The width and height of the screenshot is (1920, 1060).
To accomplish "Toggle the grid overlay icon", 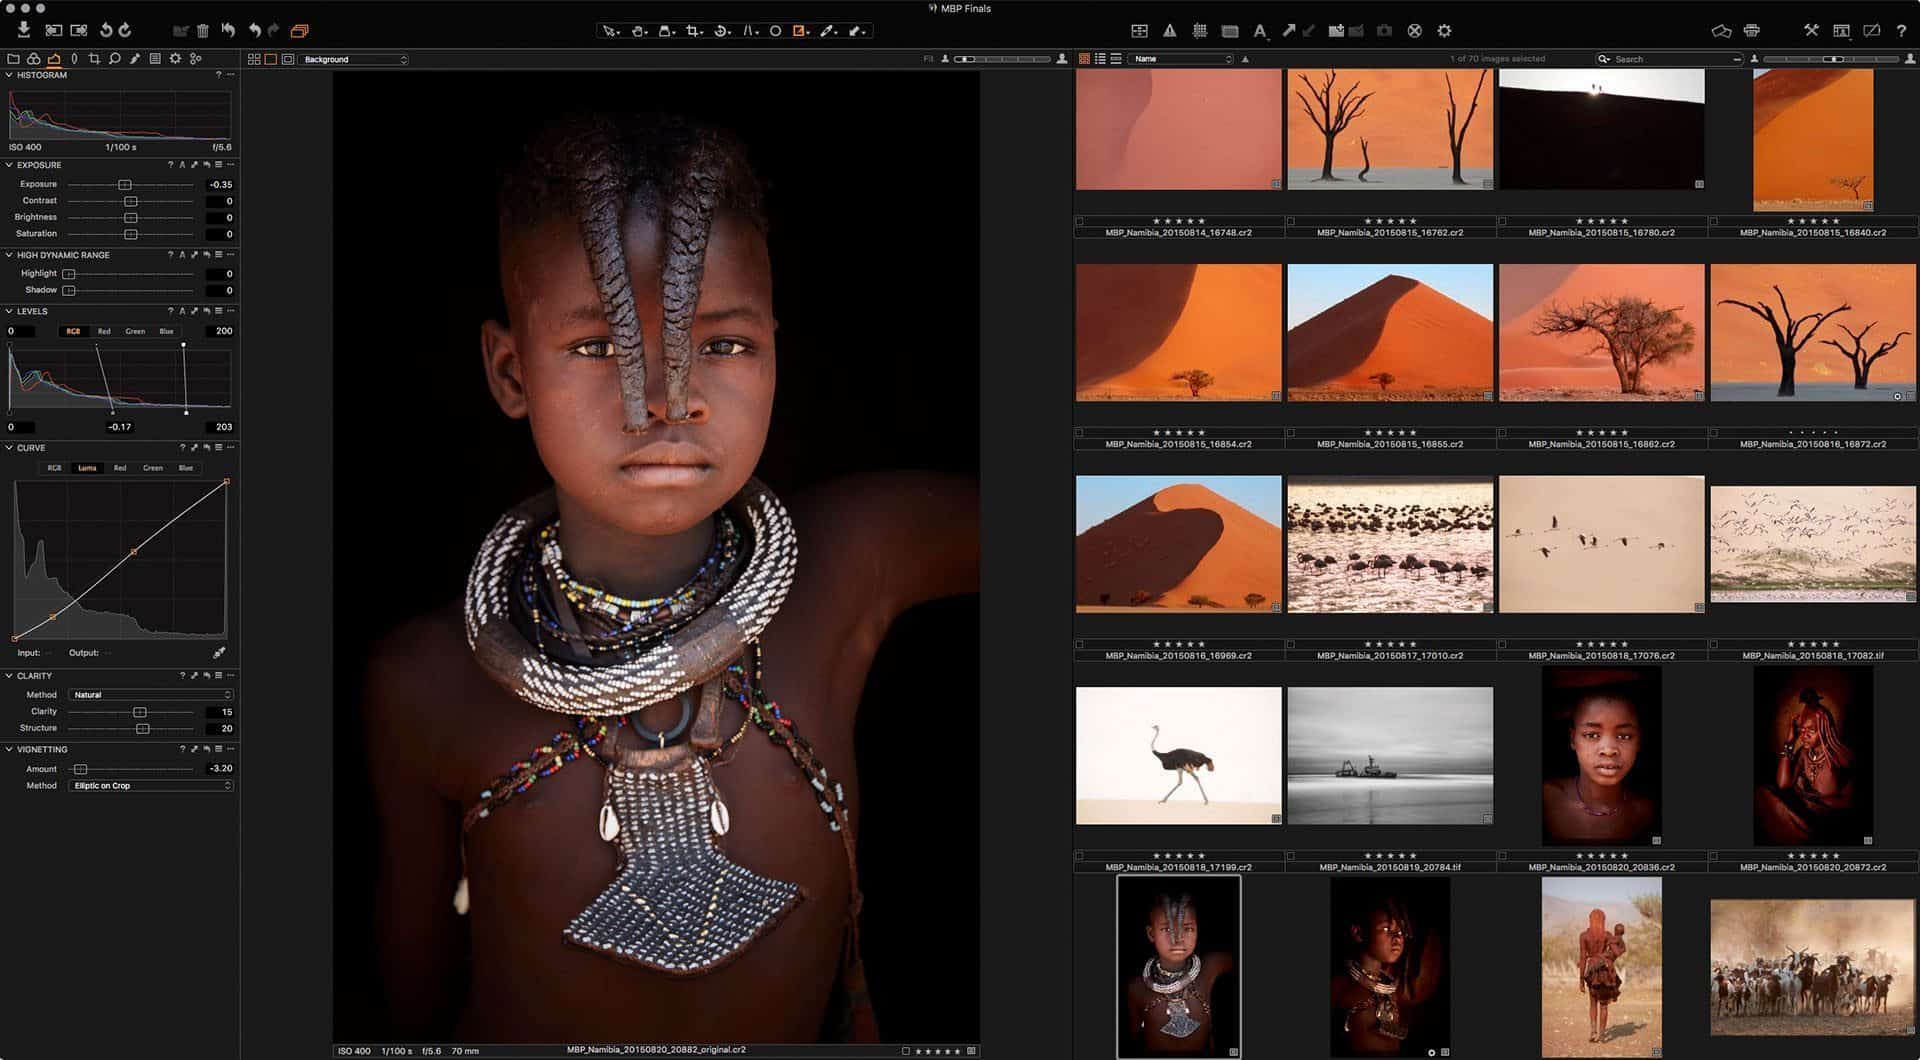I will click(x=1200, y=31).
